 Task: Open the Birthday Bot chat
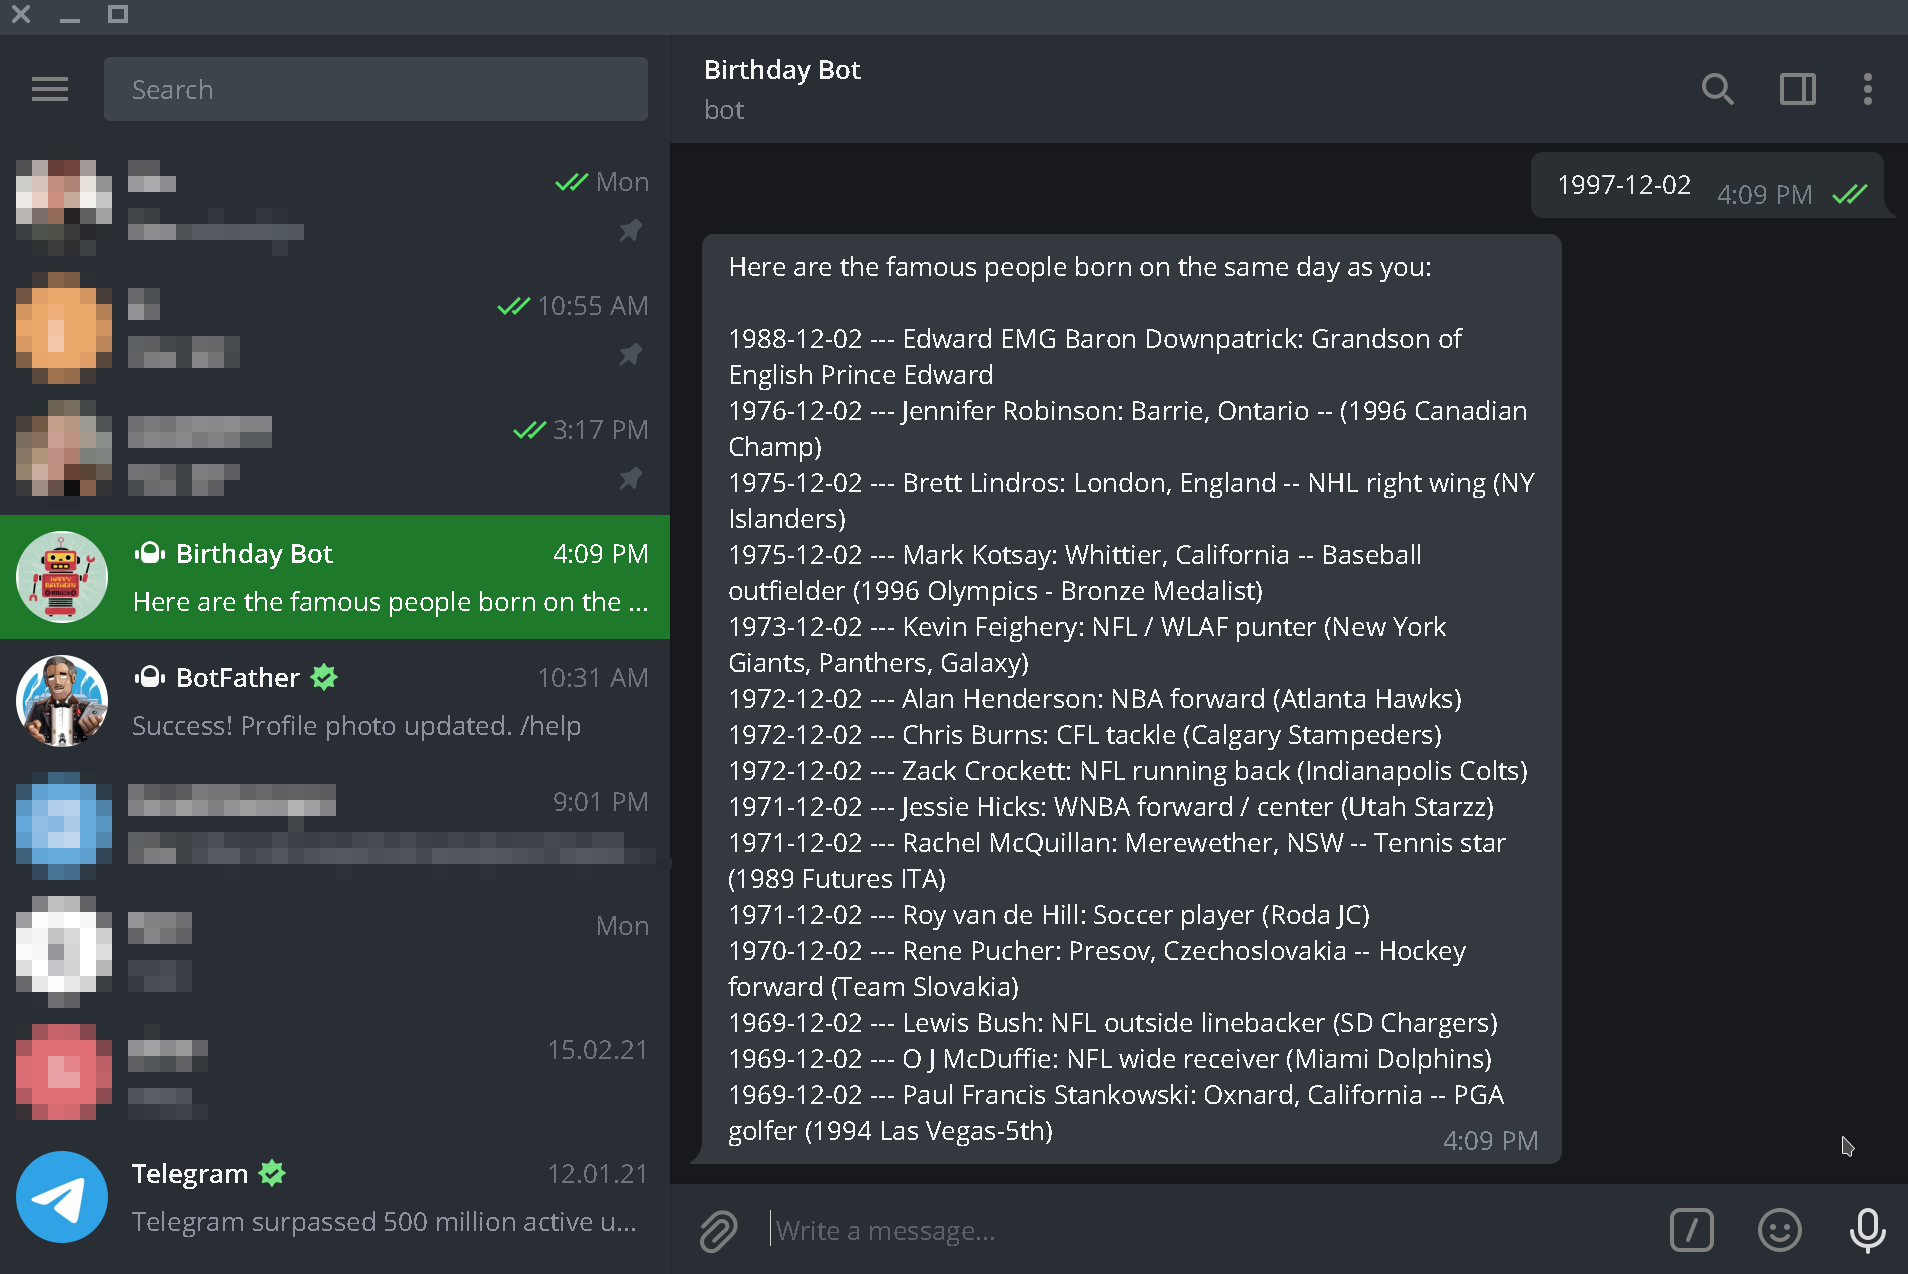(335, 577)
